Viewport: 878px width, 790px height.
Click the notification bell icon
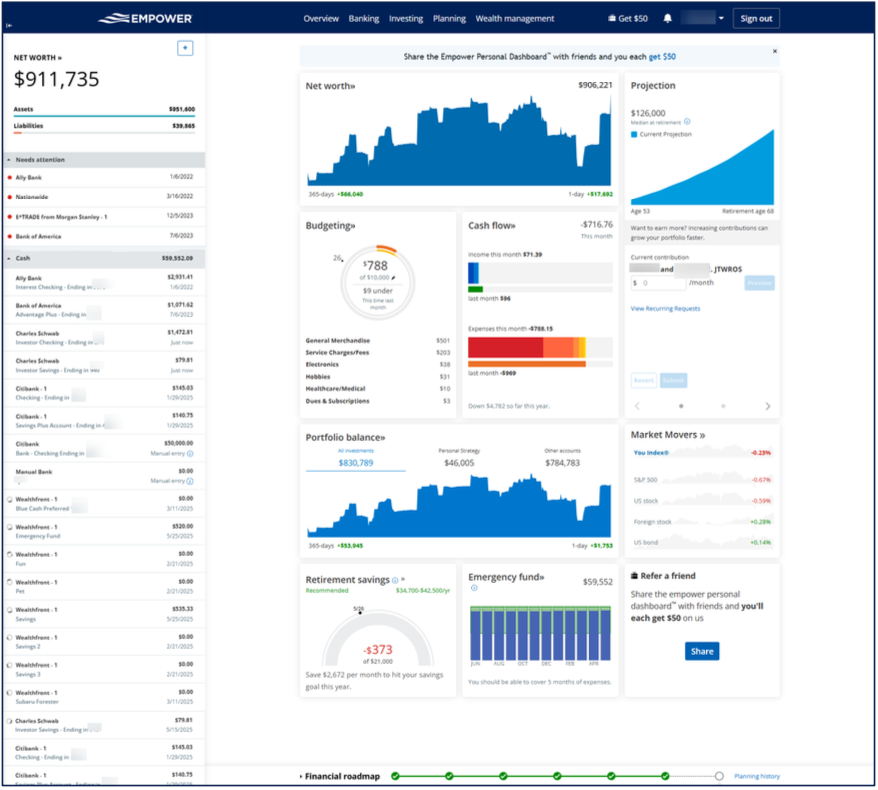(667, 18)
